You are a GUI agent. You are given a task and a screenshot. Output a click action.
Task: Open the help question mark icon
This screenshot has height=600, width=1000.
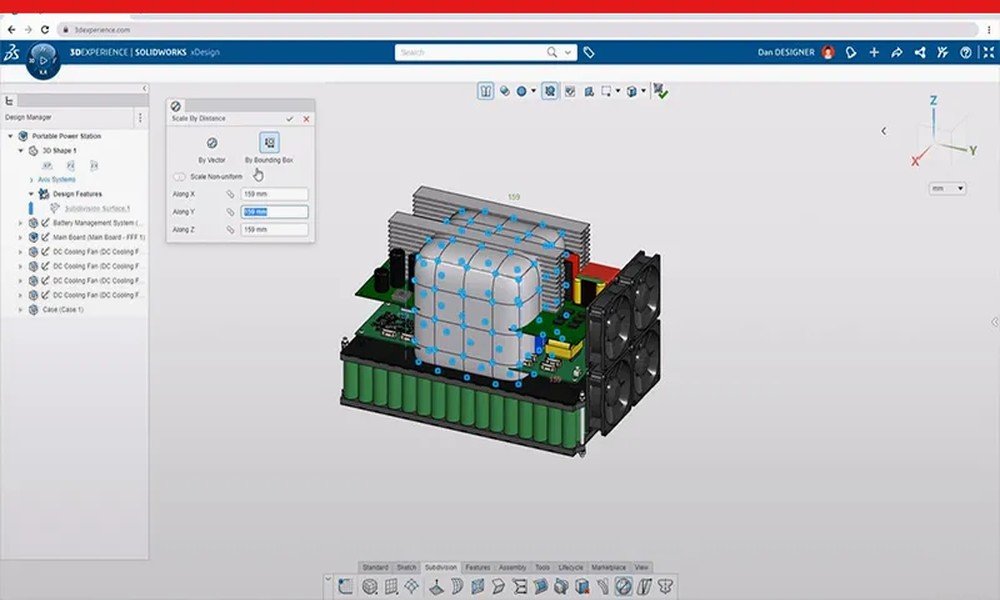[965, 52]
